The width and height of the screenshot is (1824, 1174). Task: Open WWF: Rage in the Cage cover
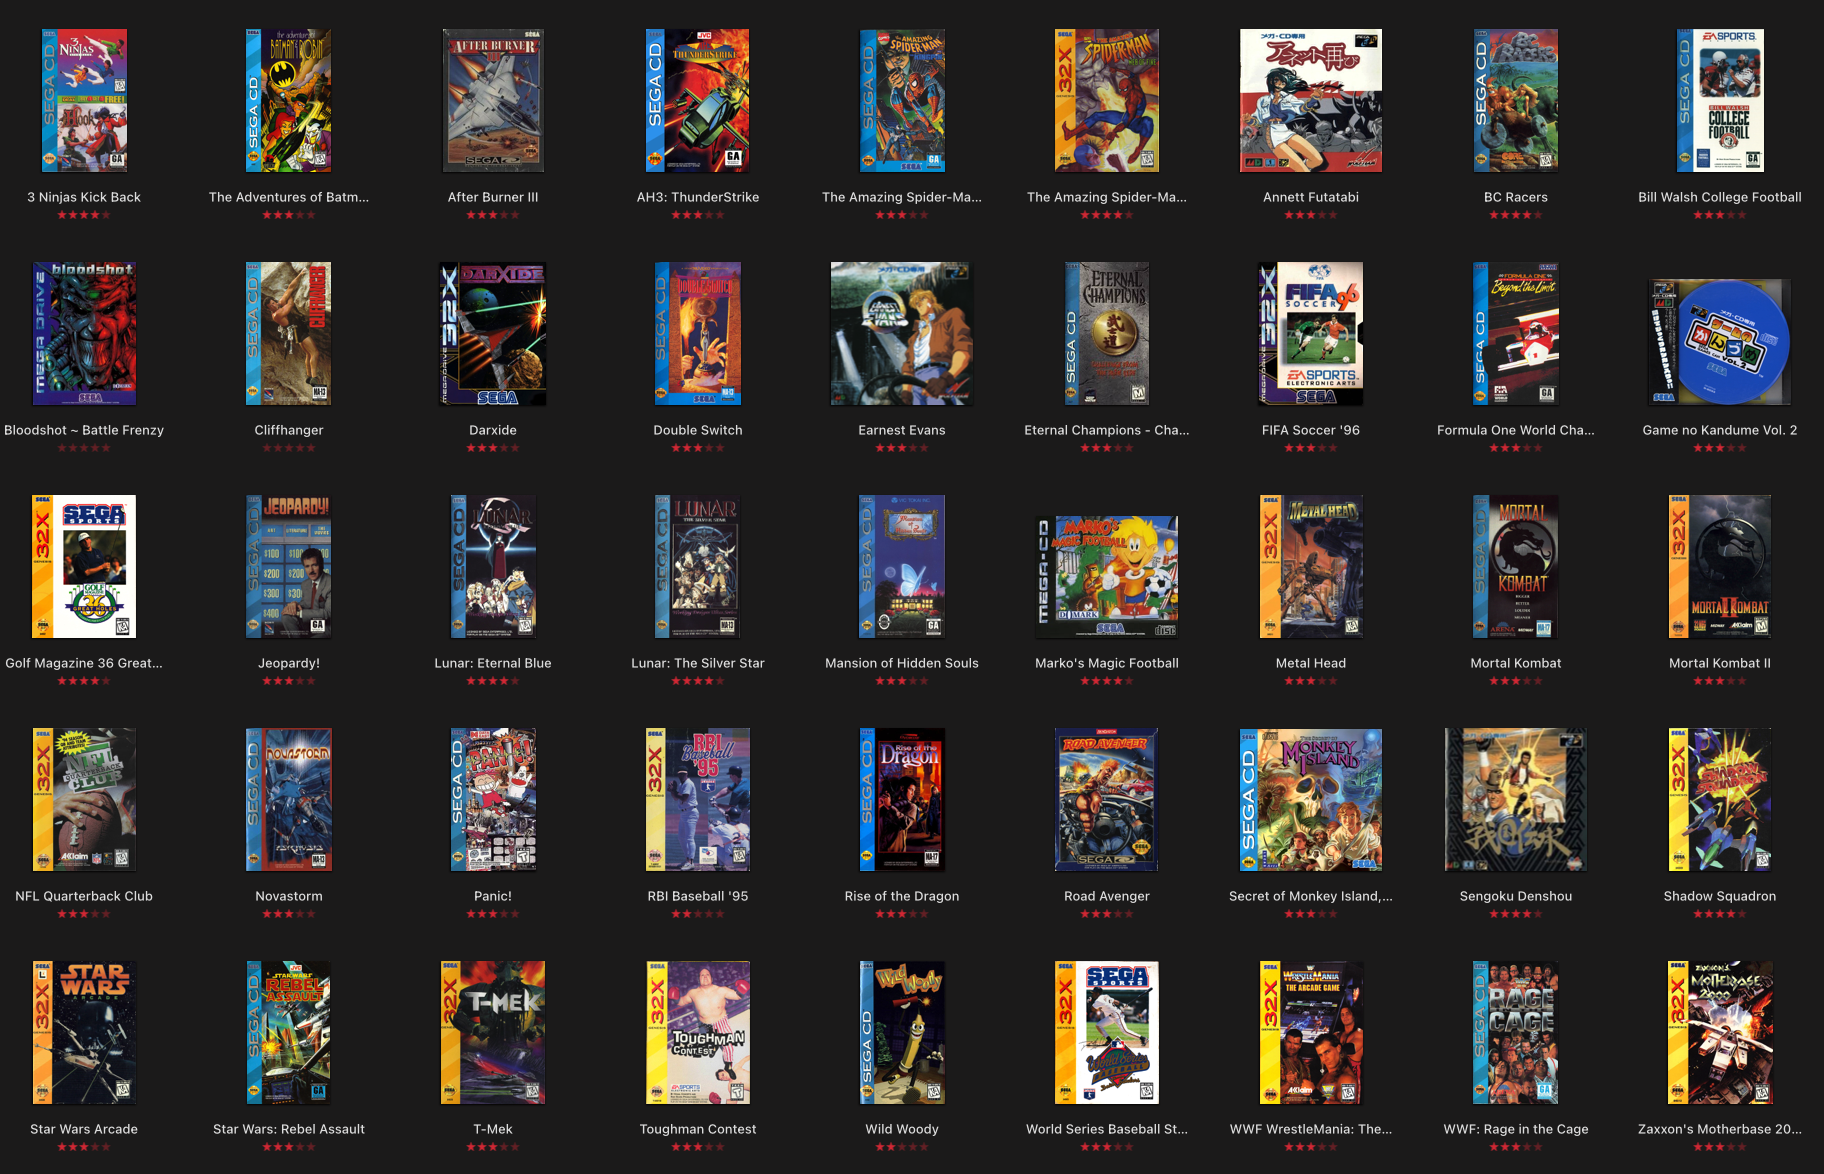point(1516,1032)
